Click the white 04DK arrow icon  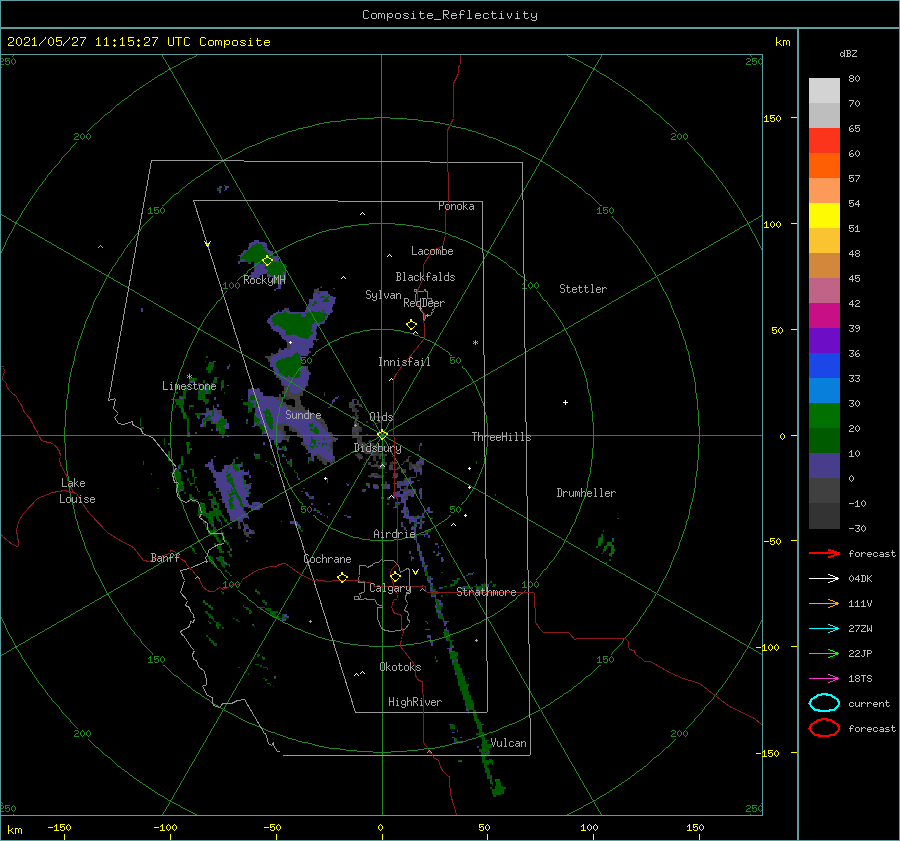coord(824,578)
